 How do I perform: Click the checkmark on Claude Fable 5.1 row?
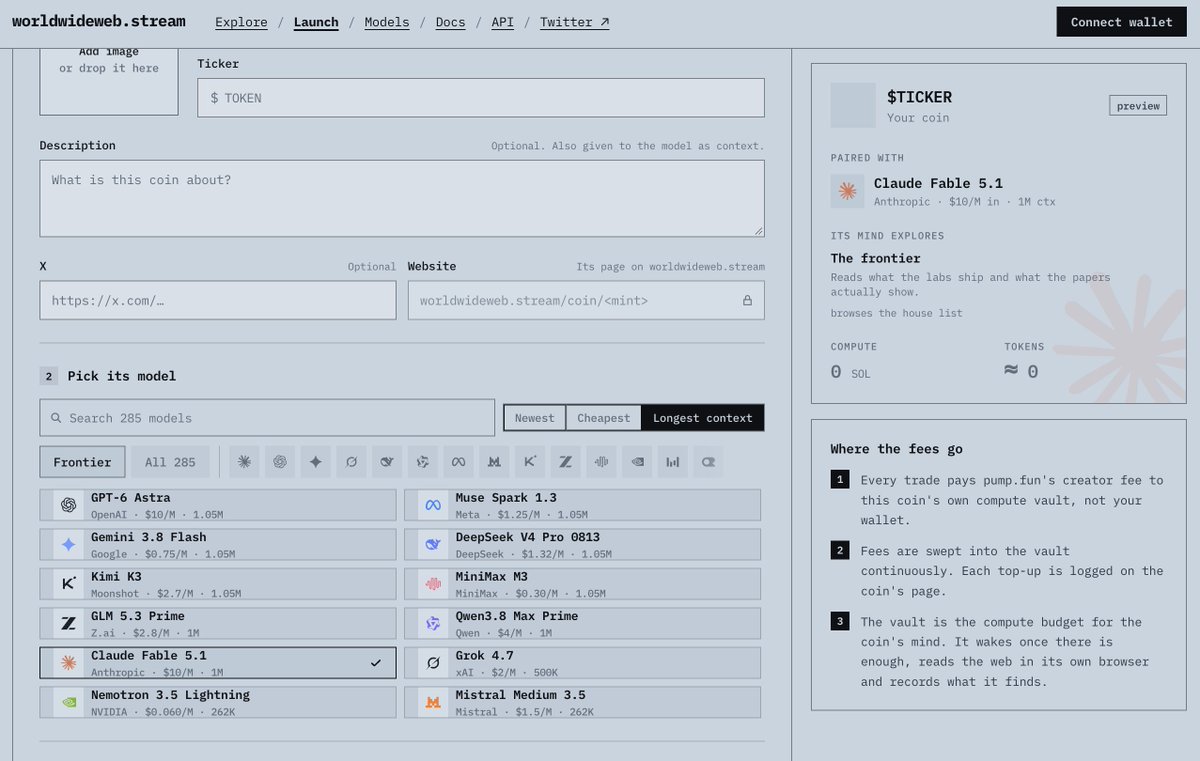376,663
